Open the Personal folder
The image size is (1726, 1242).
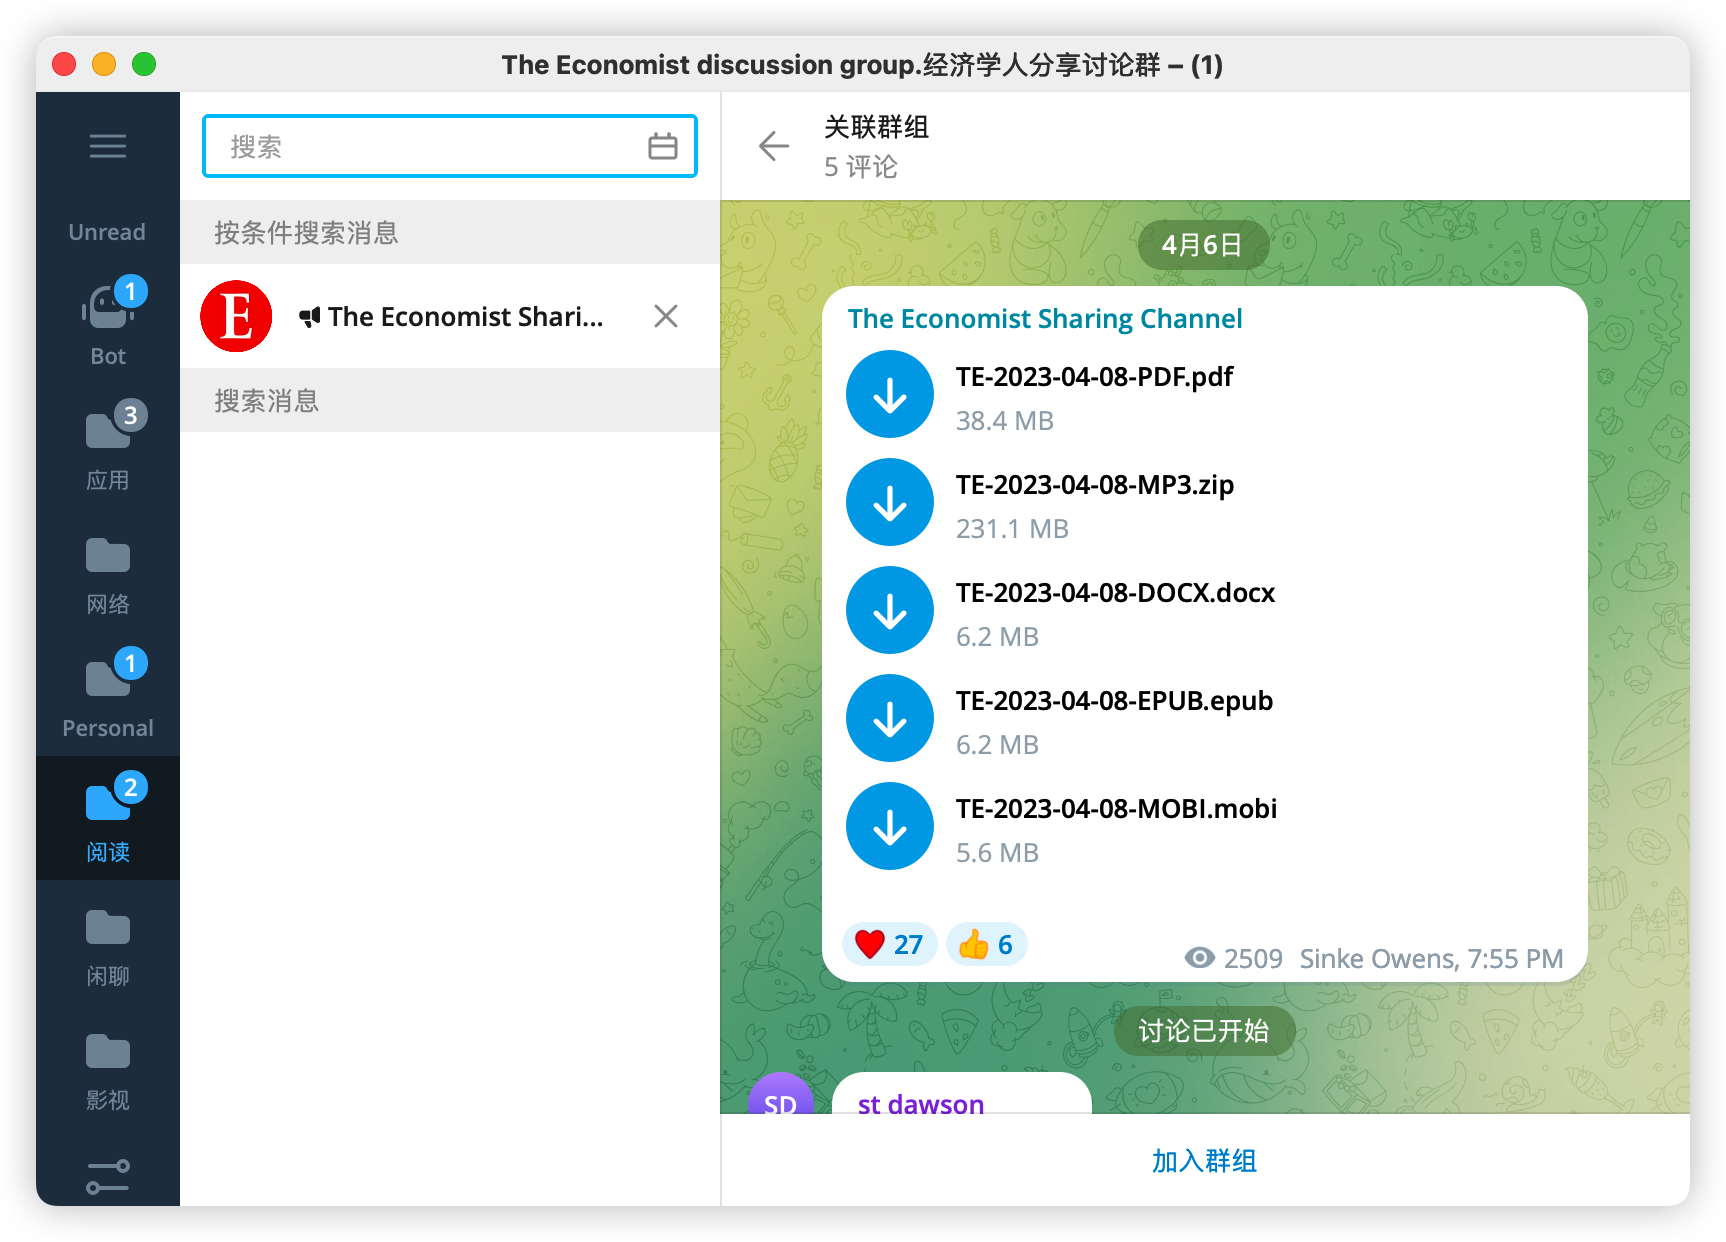[108, 694]
